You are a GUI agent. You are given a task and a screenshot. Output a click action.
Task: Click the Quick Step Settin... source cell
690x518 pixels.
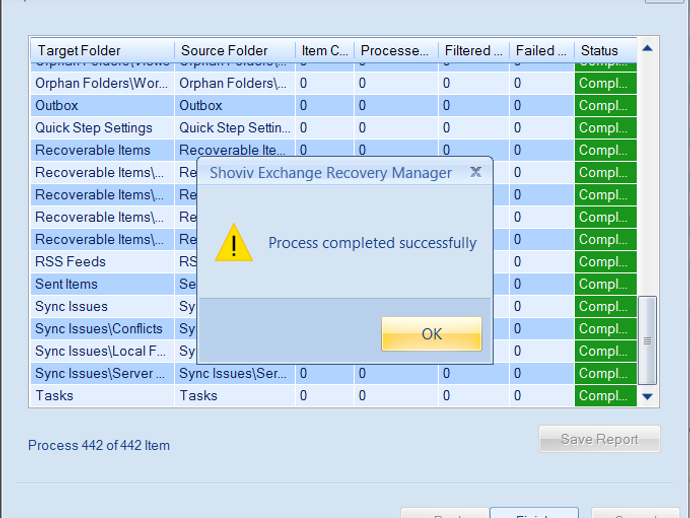[235, 128]
